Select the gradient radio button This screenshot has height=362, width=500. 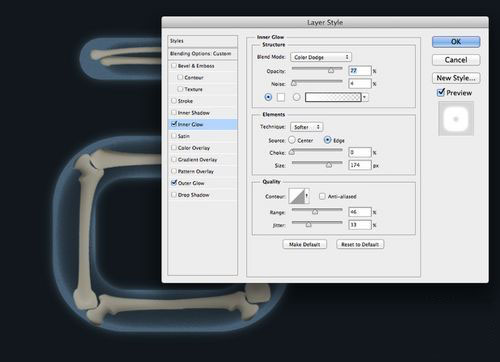(x=296, y=97)
